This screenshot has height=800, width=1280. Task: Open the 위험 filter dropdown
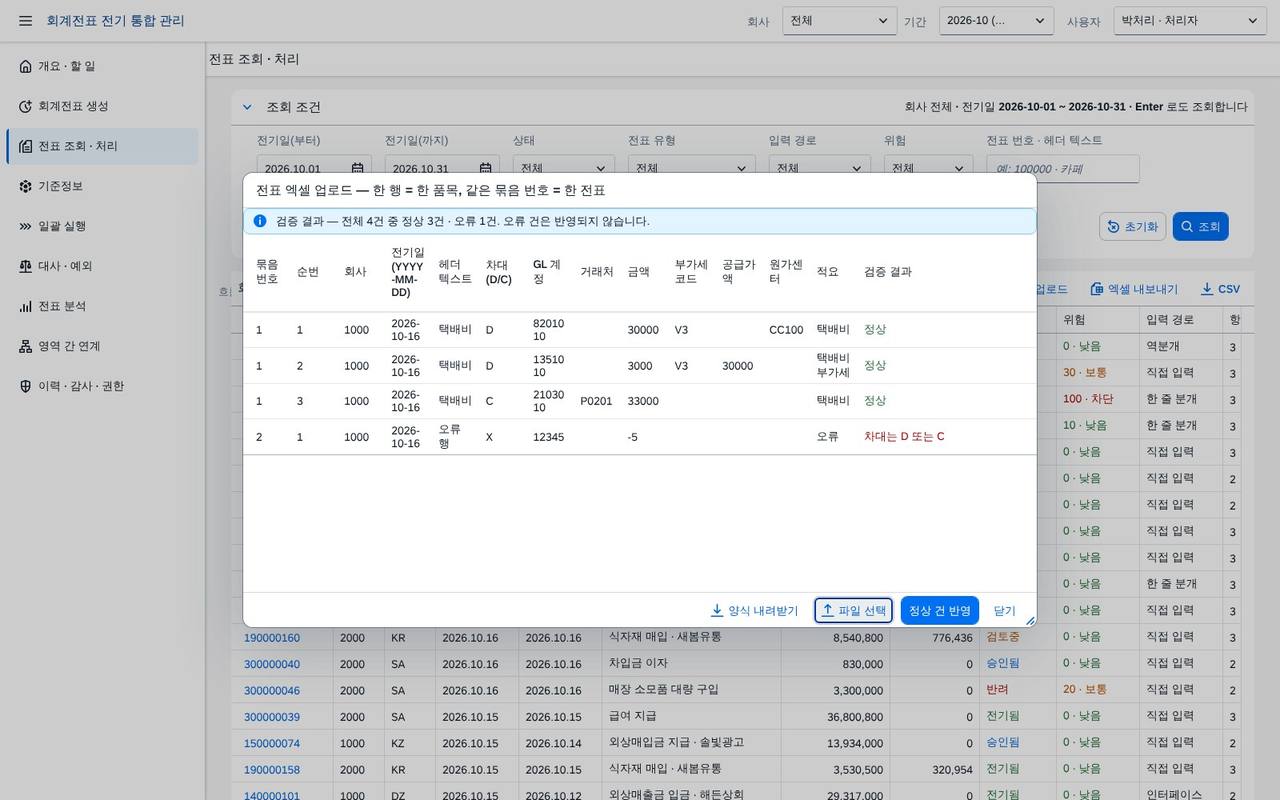pos(928,169)
